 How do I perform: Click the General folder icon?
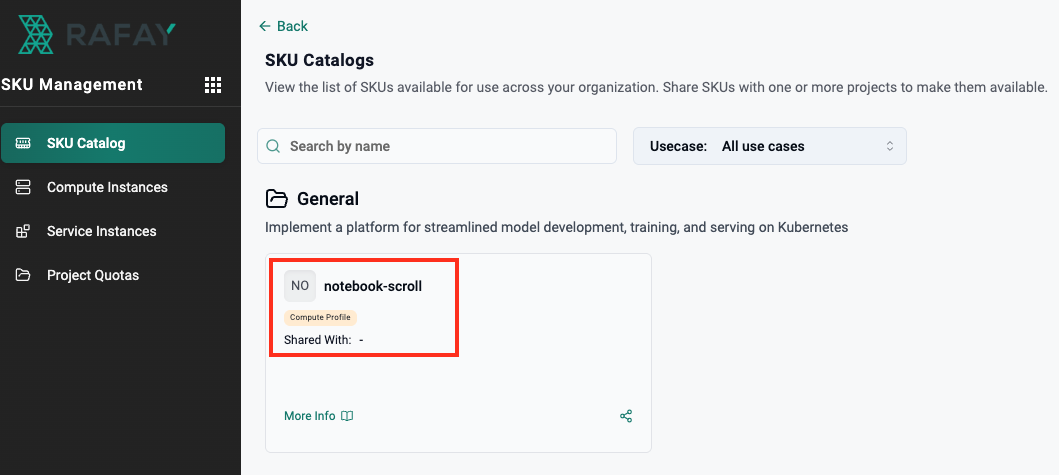coord(276,199)
